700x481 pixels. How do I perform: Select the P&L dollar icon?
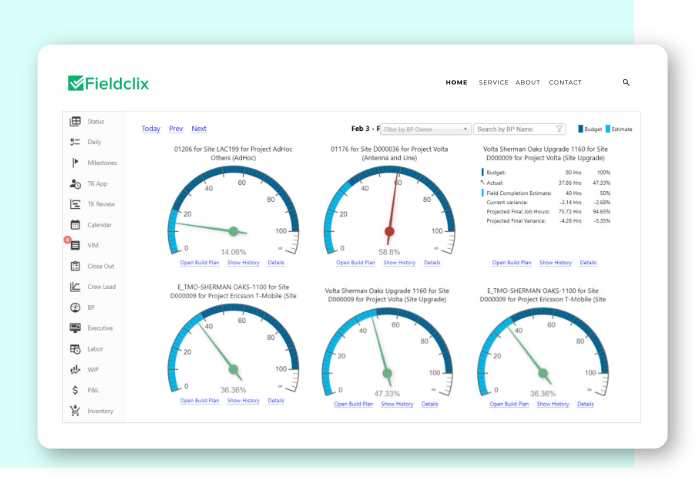(x=75, y=390)
